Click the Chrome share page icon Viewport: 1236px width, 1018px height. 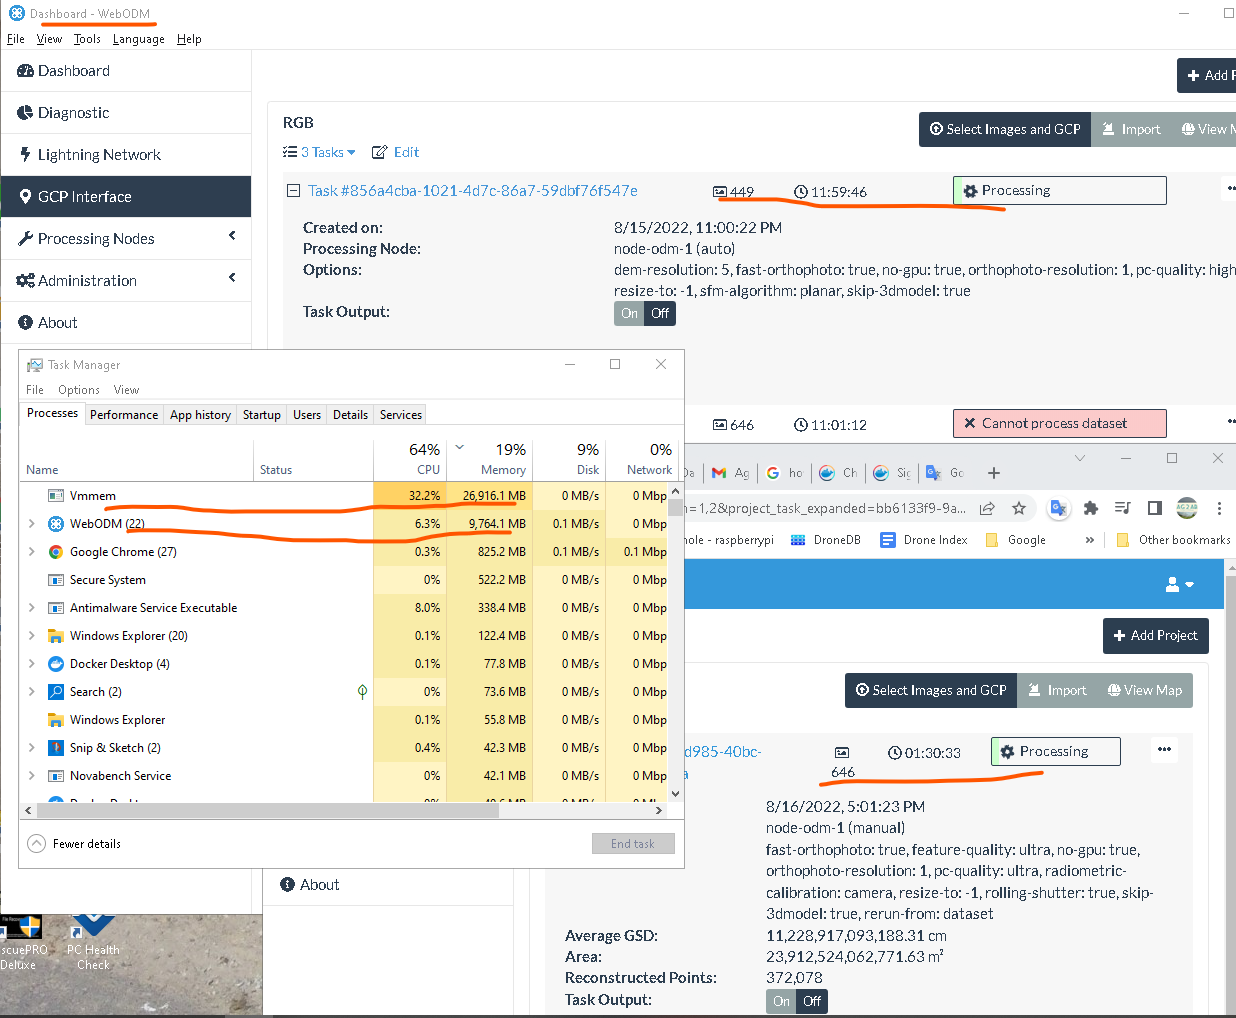coord(987,508)
